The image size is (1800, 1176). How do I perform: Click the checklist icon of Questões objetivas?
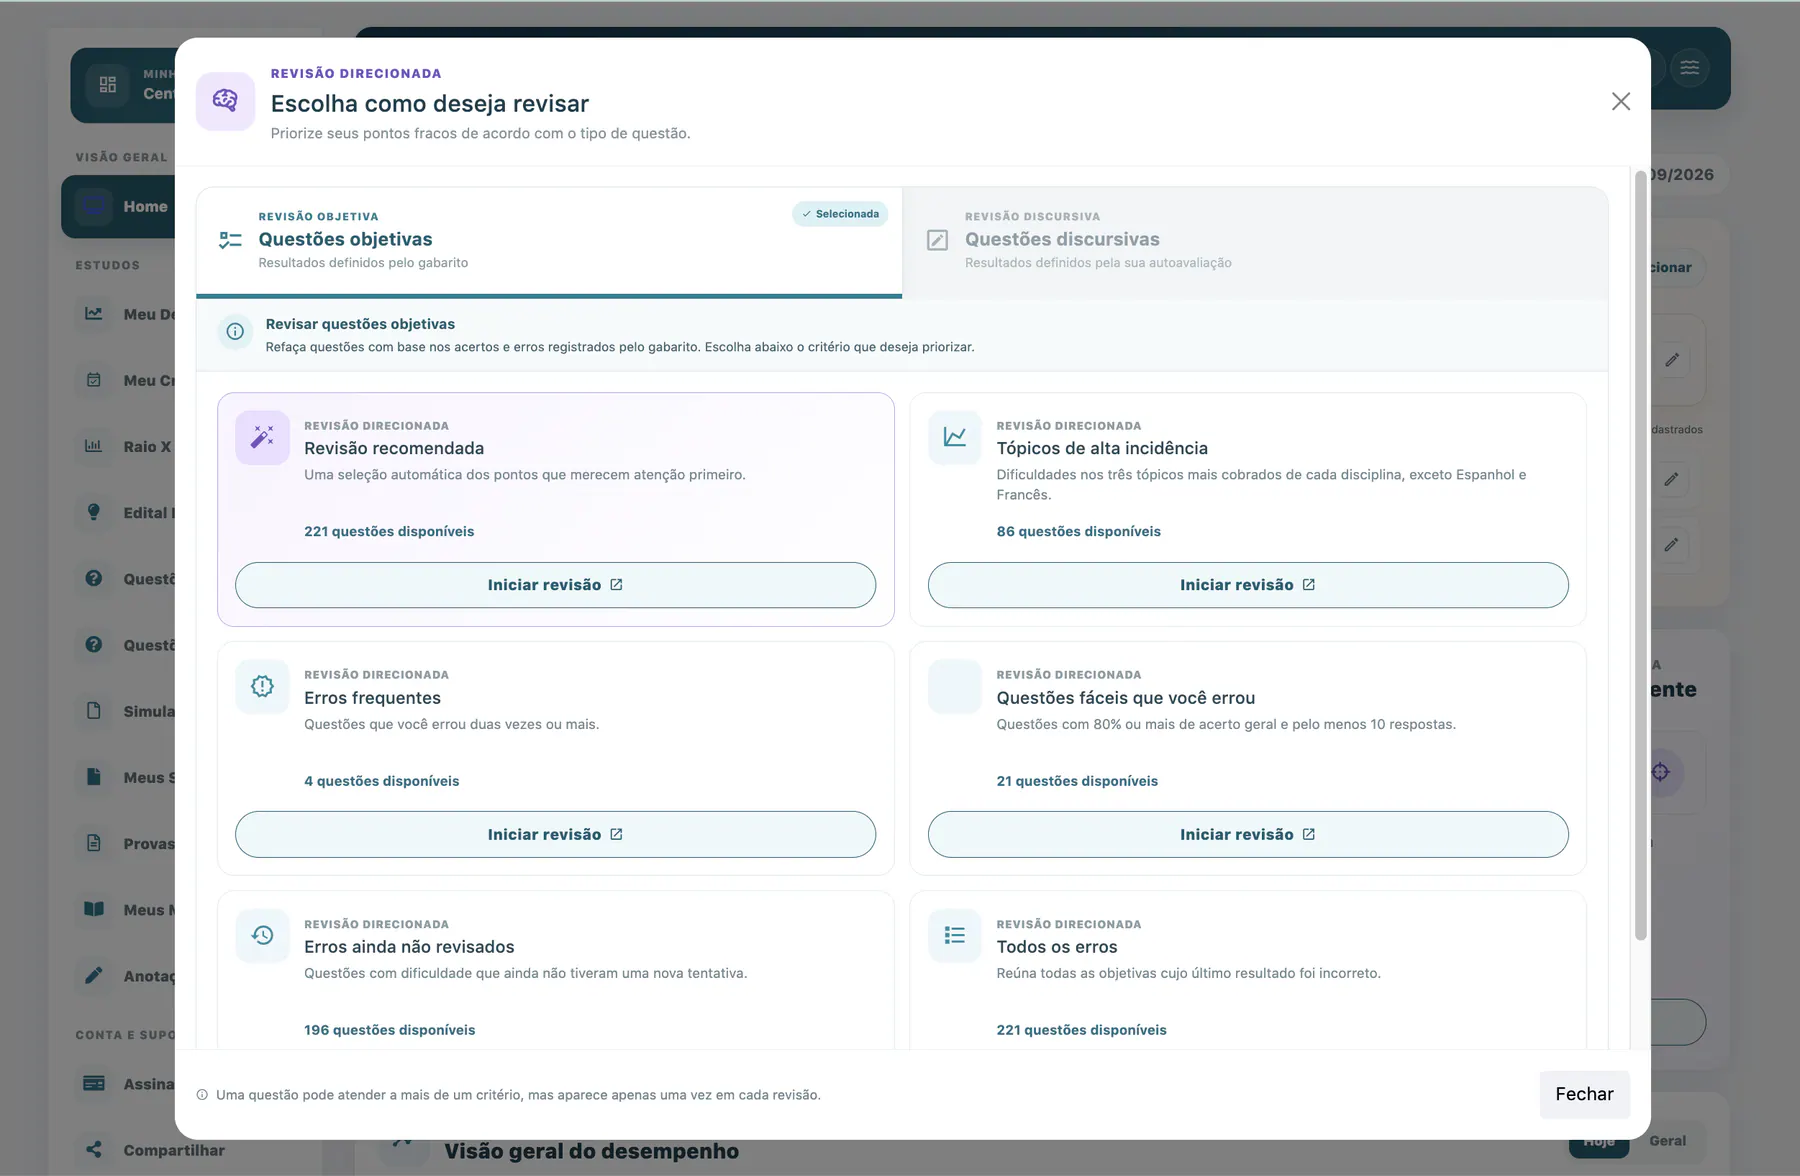click(x=231, y=240)
